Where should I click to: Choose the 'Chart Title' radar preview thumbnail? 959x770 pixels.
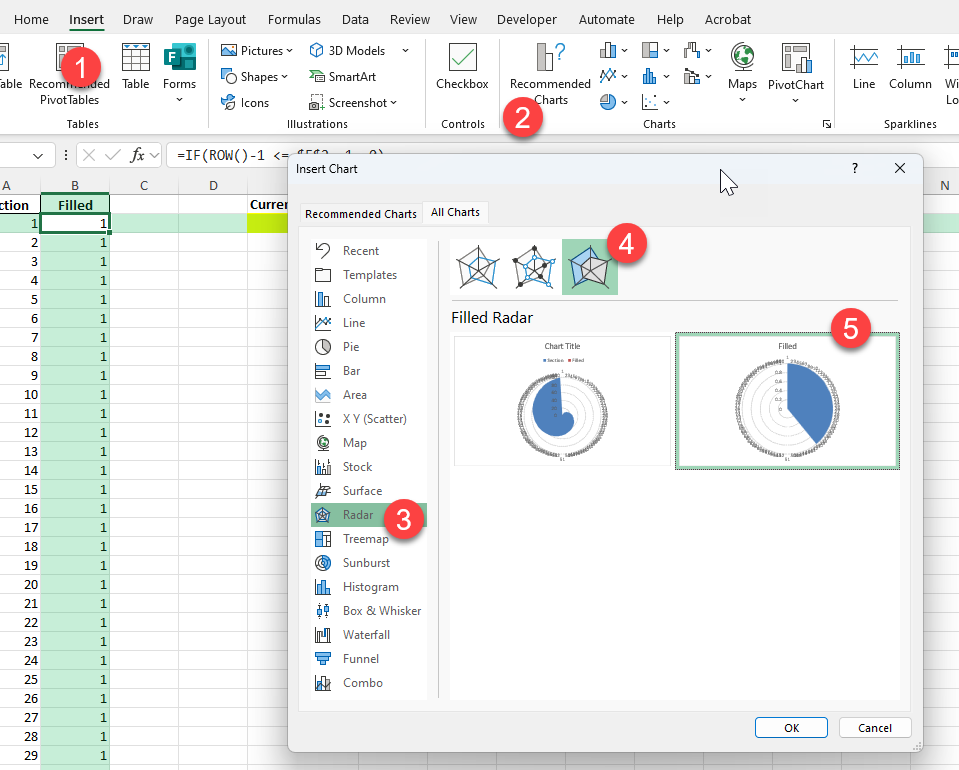click(562, 401)
